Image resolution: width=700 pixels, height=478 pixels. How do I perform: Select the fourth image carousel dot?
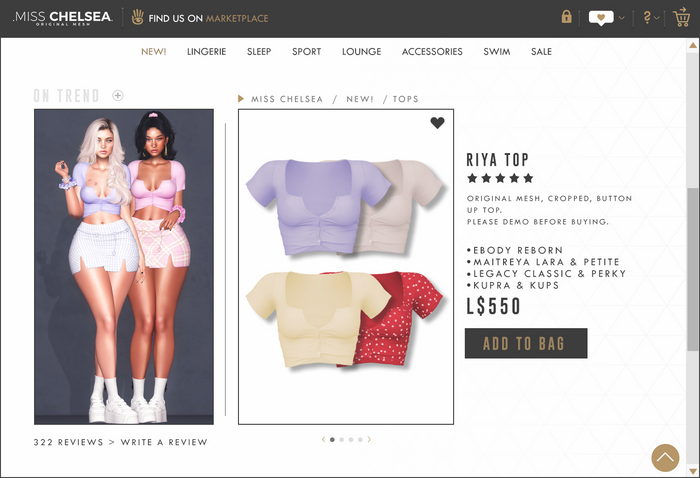360,440
